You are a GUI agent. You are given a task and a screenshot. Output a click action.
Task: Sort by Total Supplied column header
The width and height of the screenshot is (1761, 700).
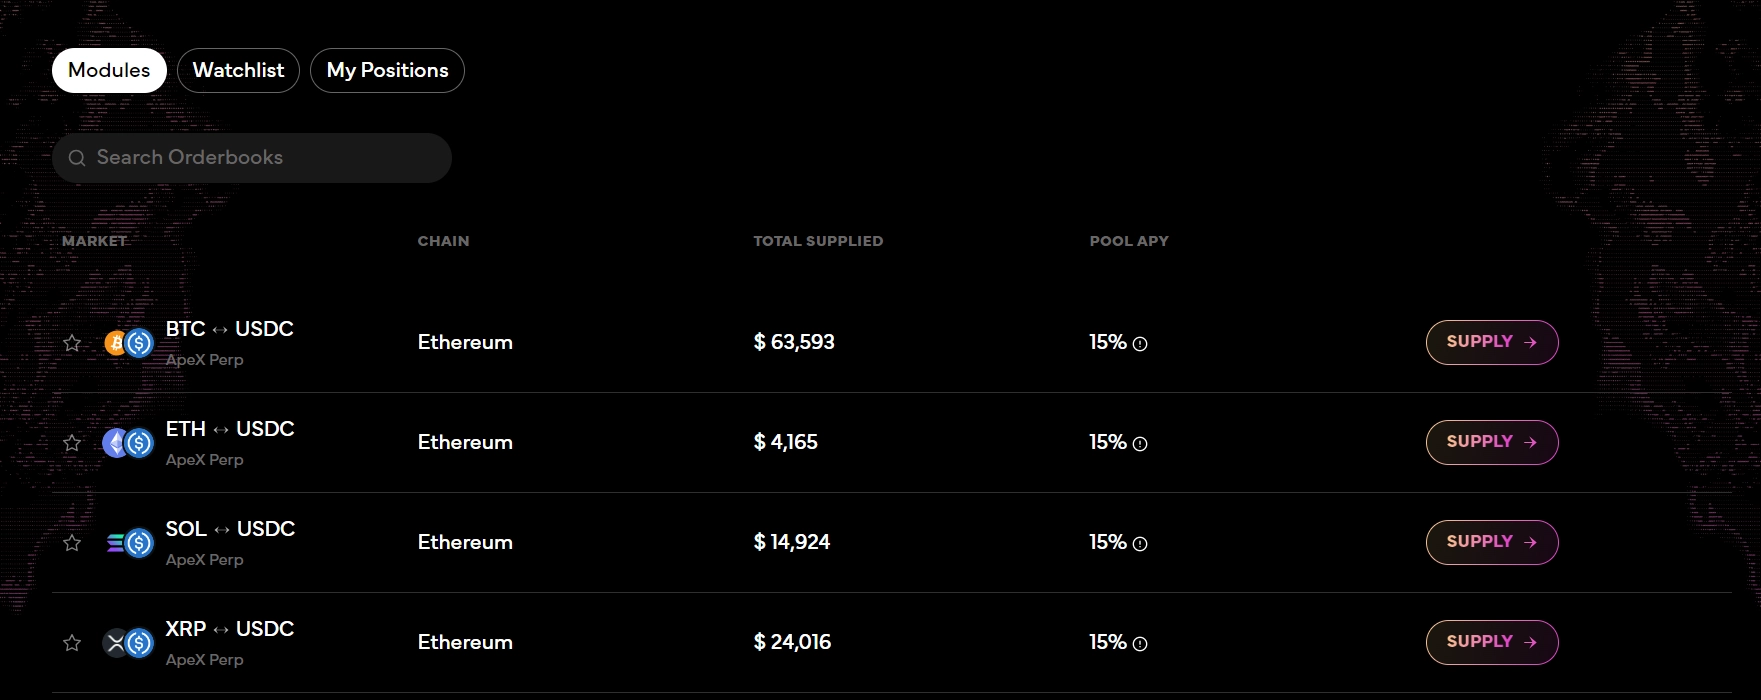pyautogui.click(x=818, y=241)
